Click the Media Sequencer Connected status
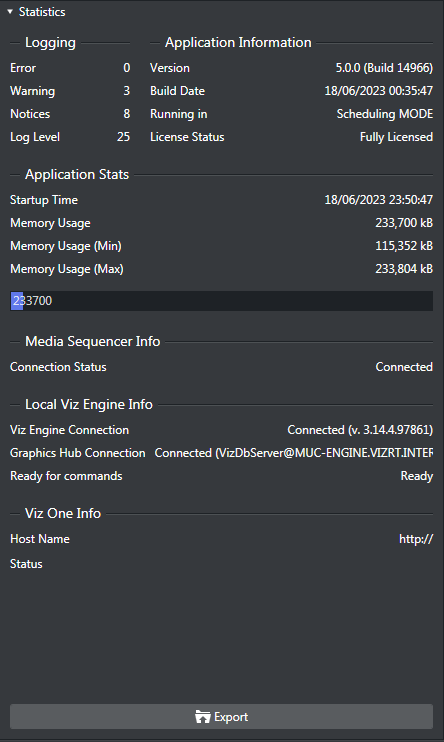 click(x=404, y=367)
